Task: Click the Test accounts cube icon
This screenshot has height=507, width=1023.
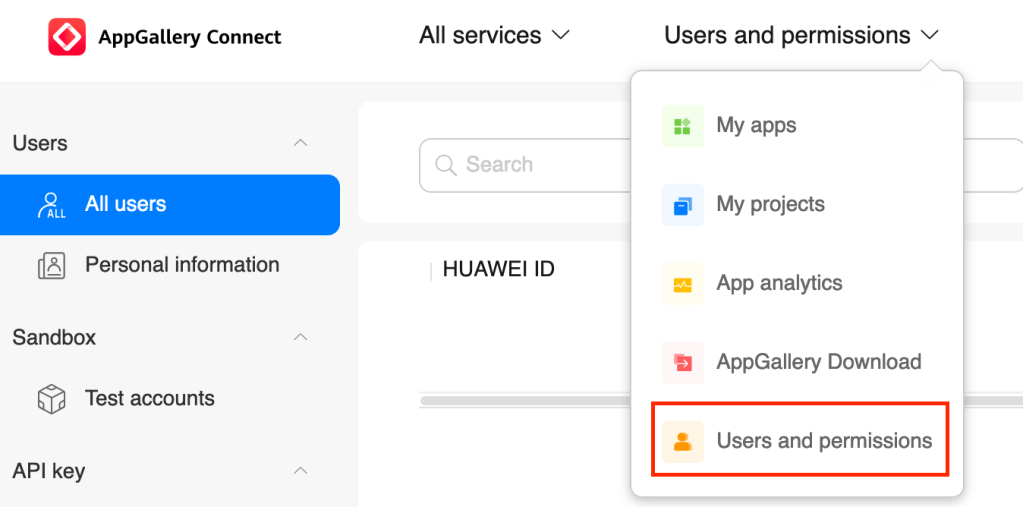Action: 51,399
